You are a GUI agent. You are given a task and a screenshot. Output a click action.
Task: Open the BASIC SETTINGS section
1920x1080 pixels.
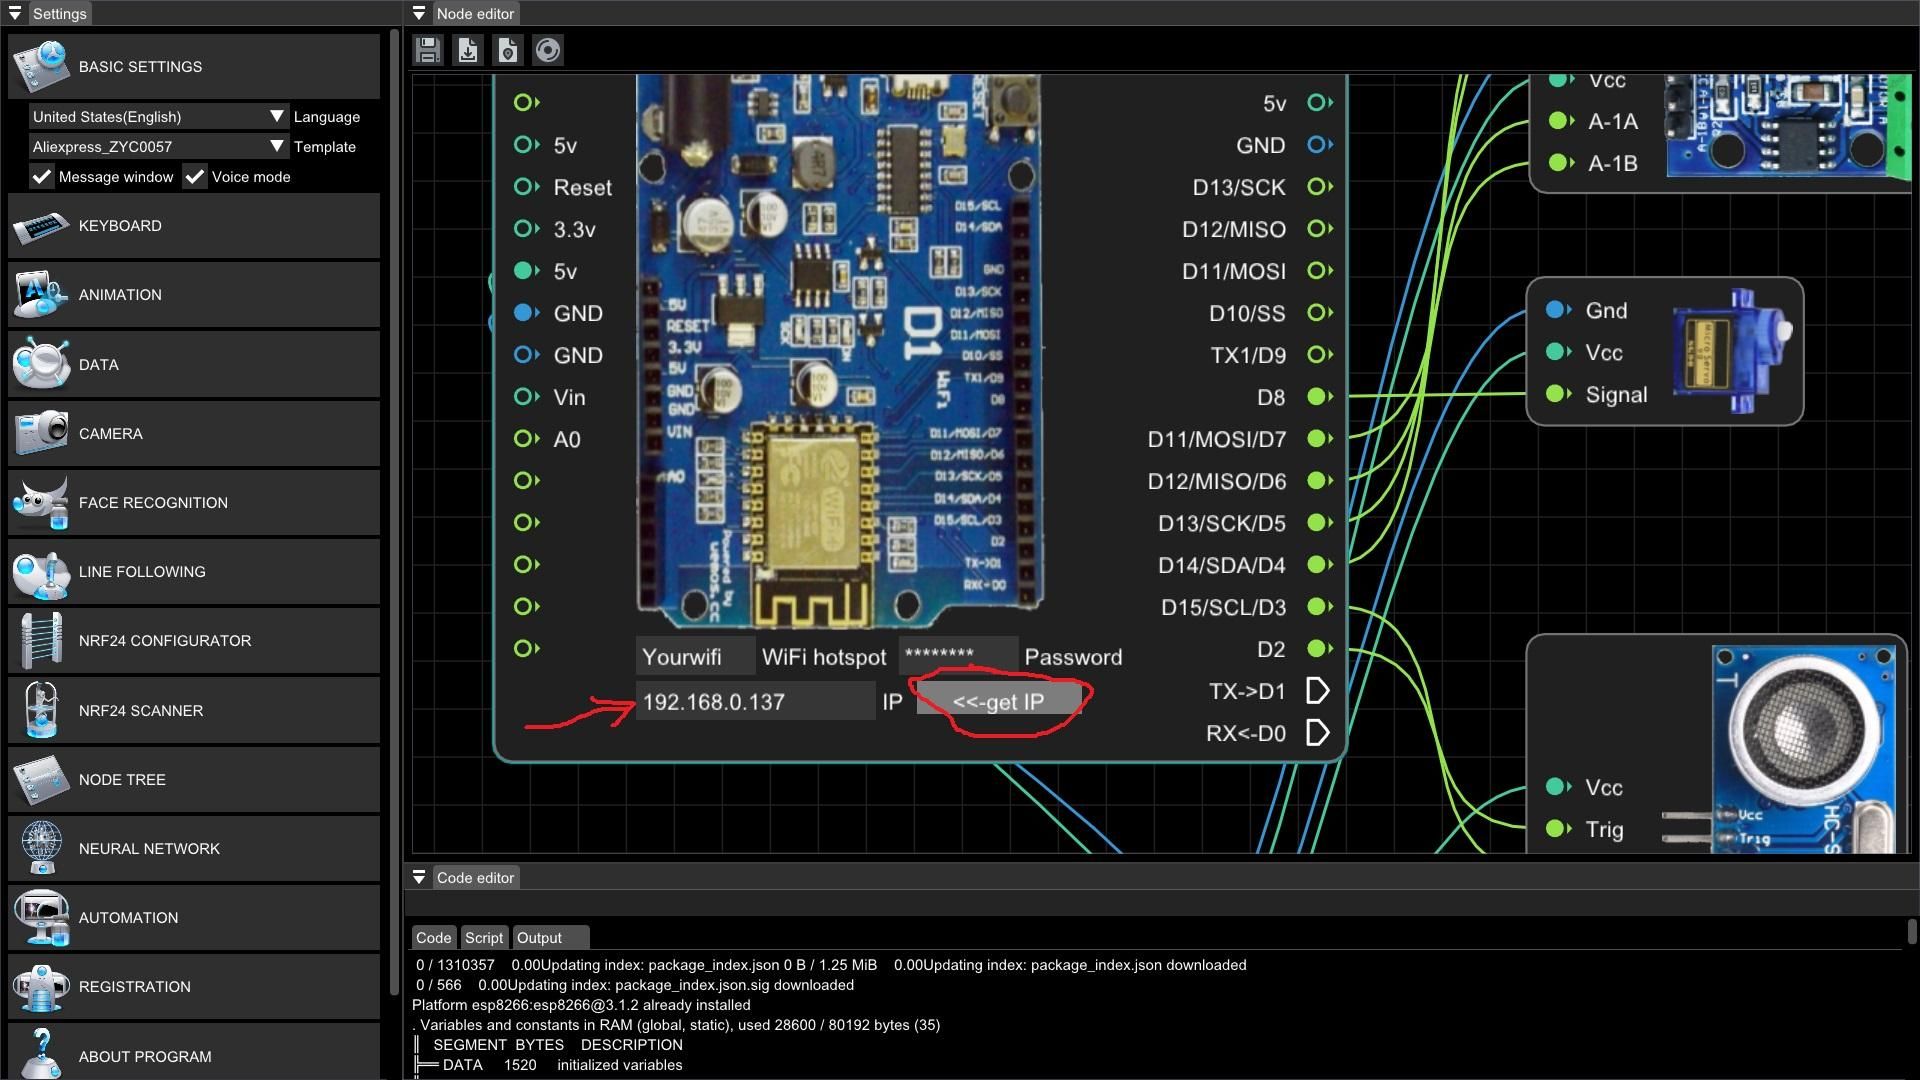(194, 66)
